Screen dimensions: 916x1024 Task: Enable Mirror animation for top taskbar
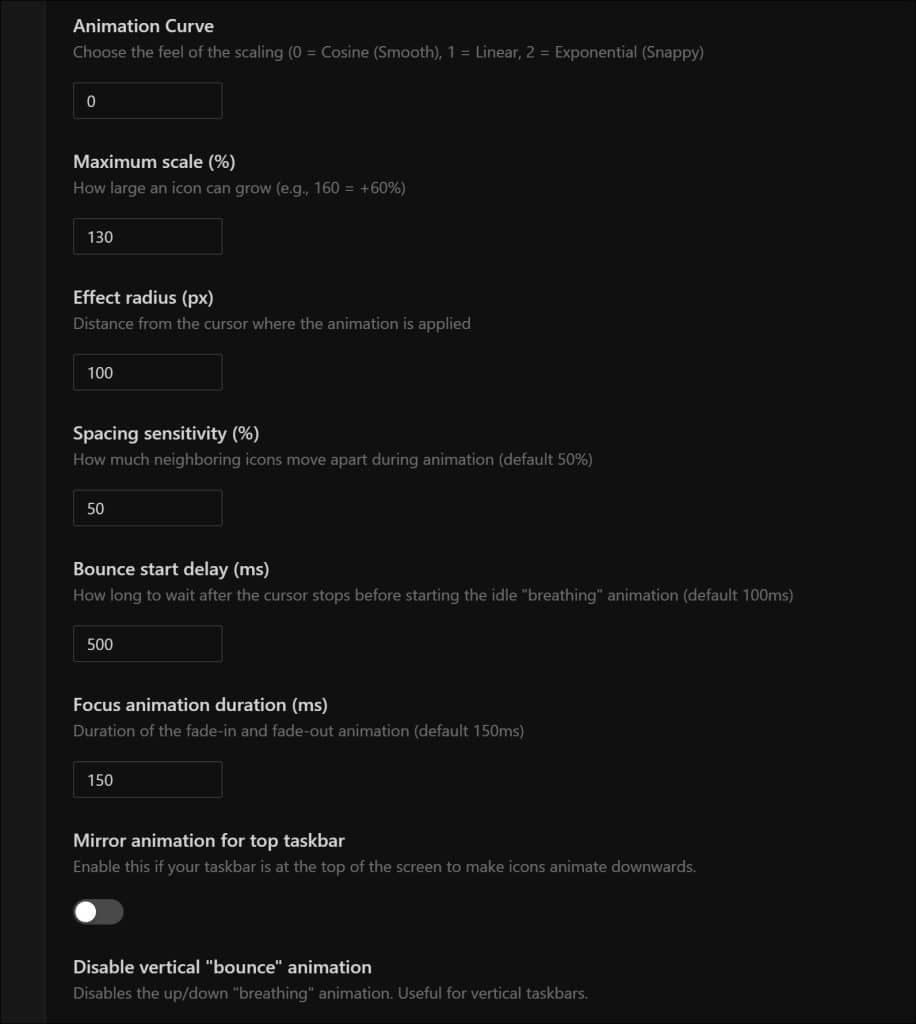(x=97, y=911)
